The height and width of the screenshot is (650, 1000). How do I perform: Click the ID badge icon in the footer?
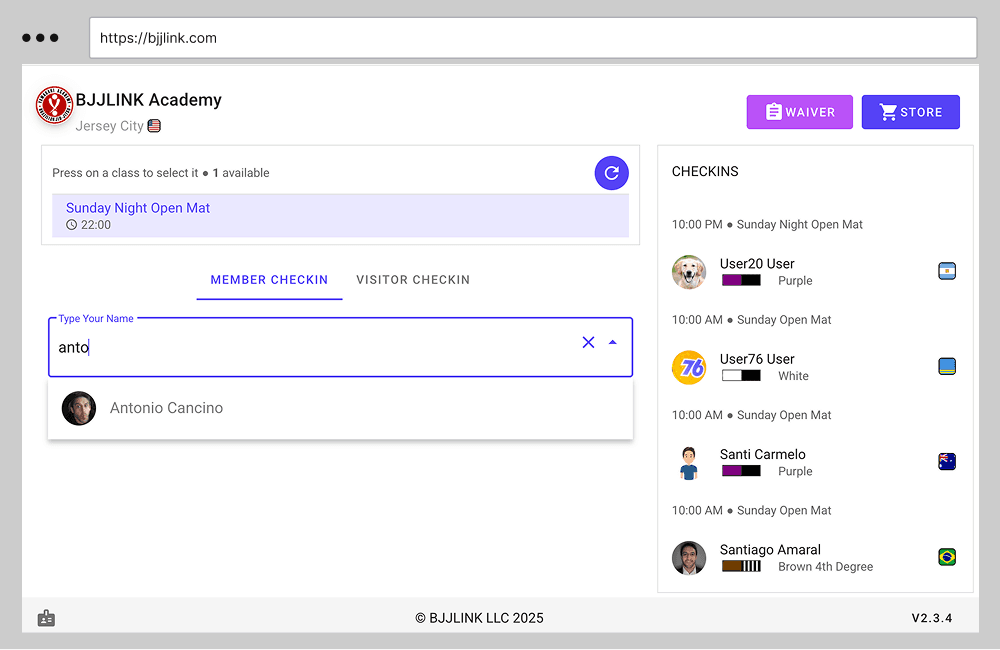pyautogui.click(x=46, y=617)
